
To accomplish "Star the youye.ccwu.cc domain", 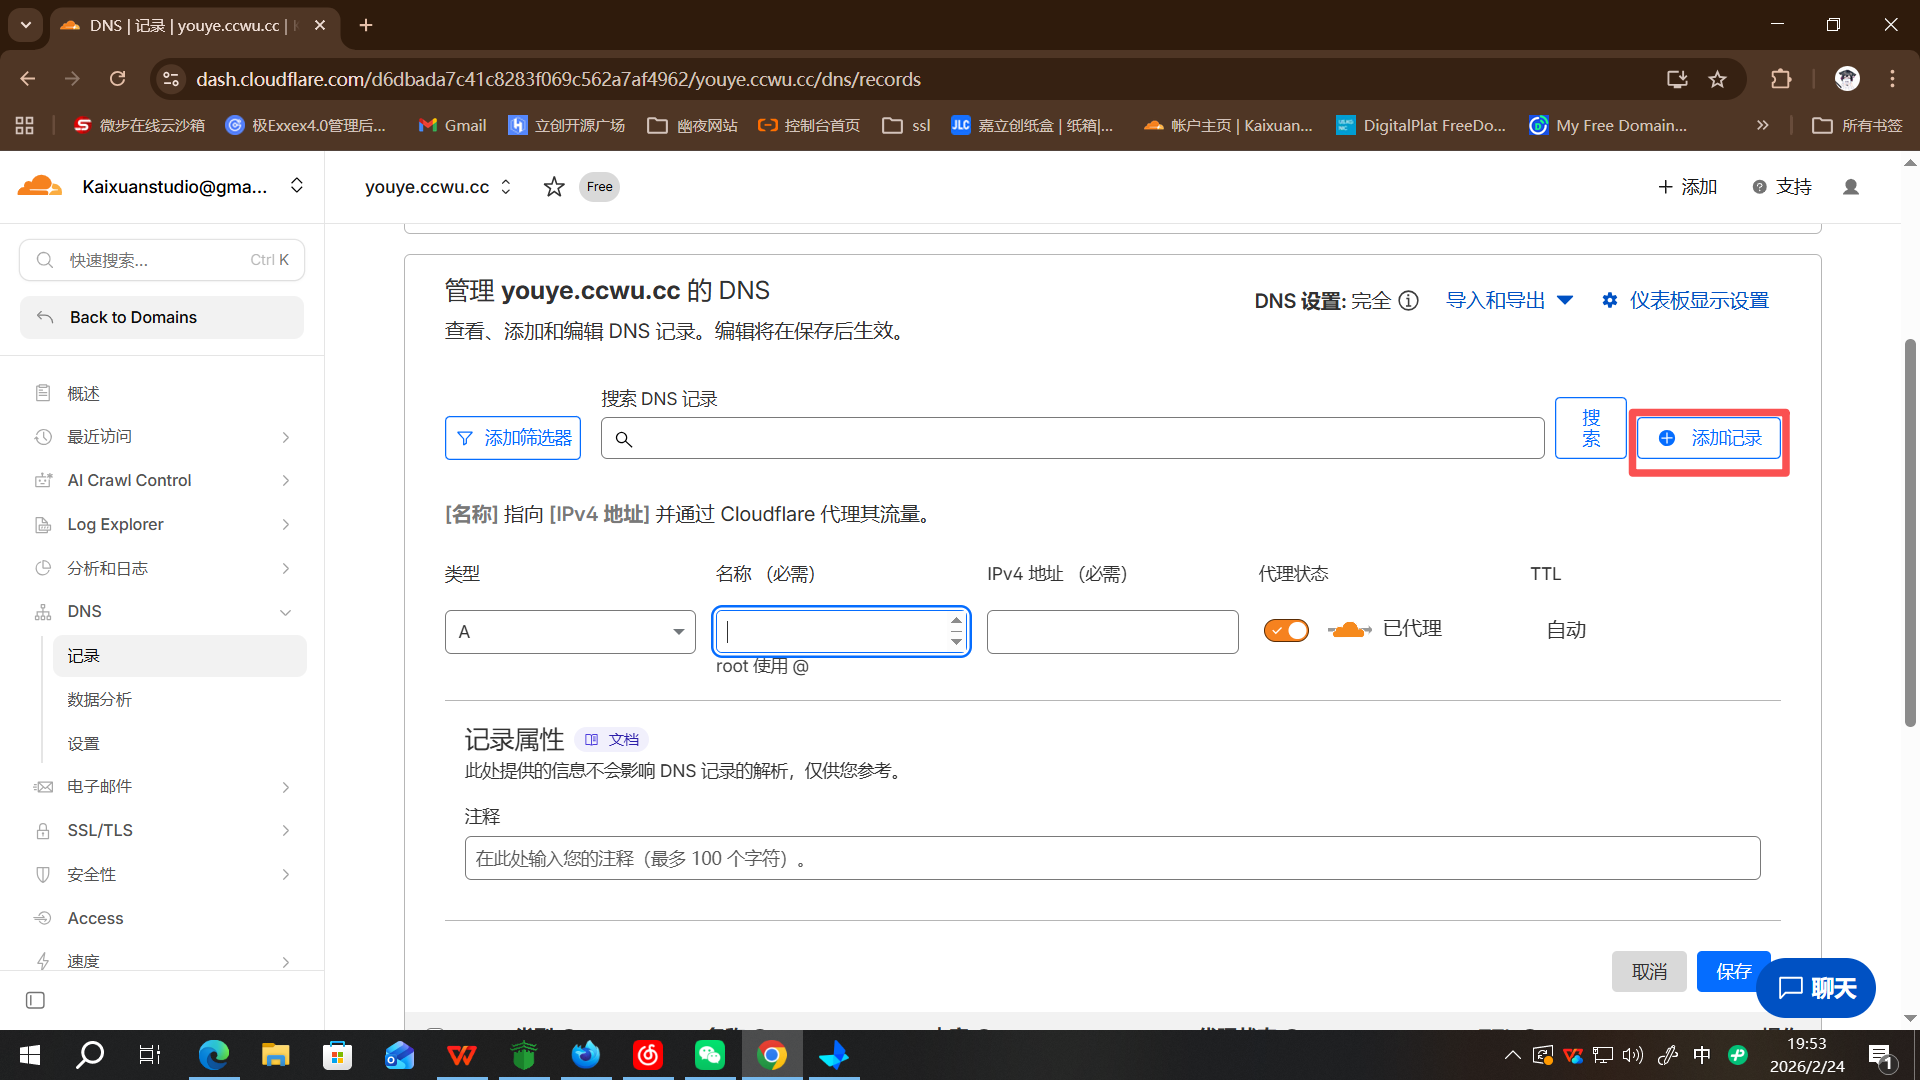I will [554, 187].
